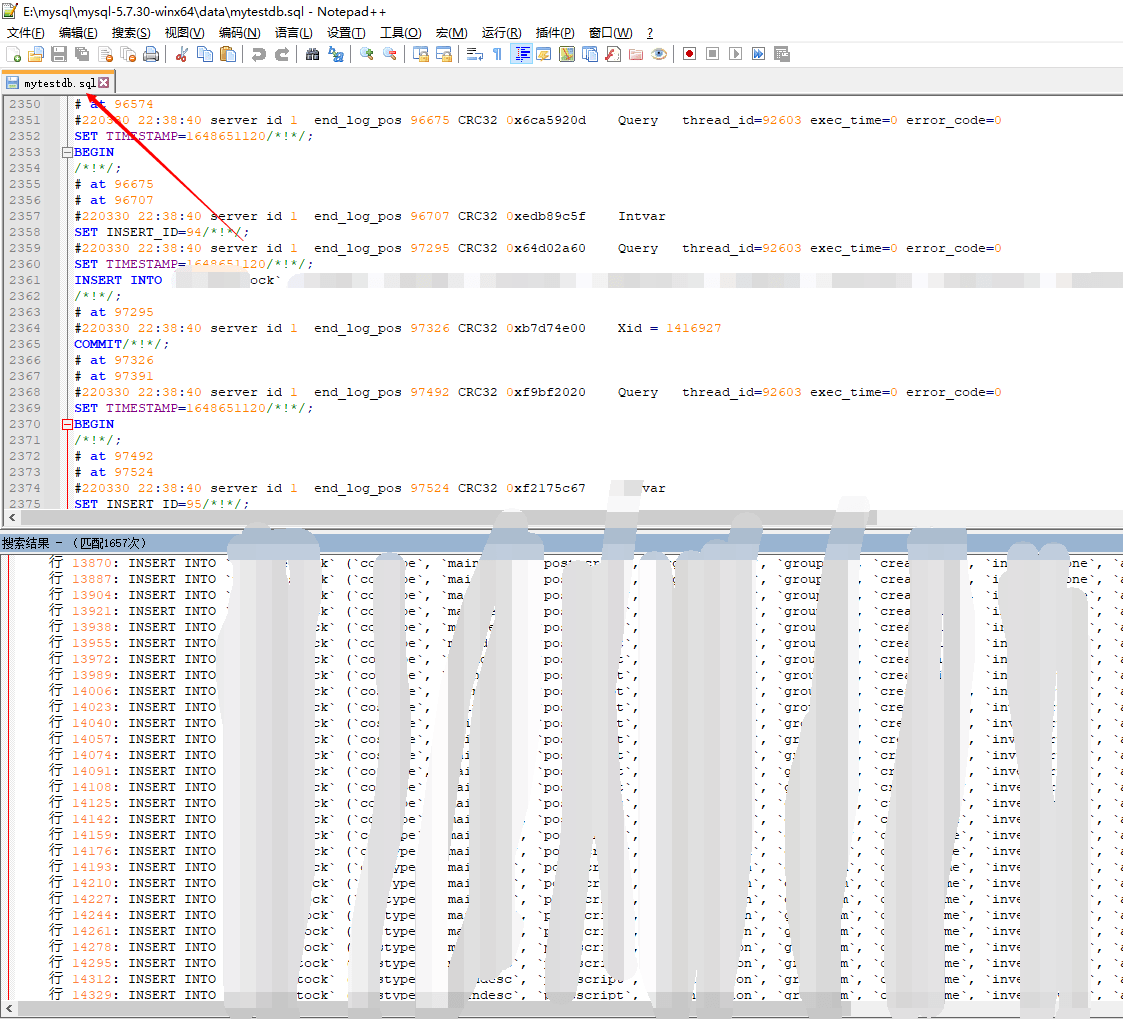
Task: Collapse the BEGIN fold at line 2370
Action: (x=67, y=425)
